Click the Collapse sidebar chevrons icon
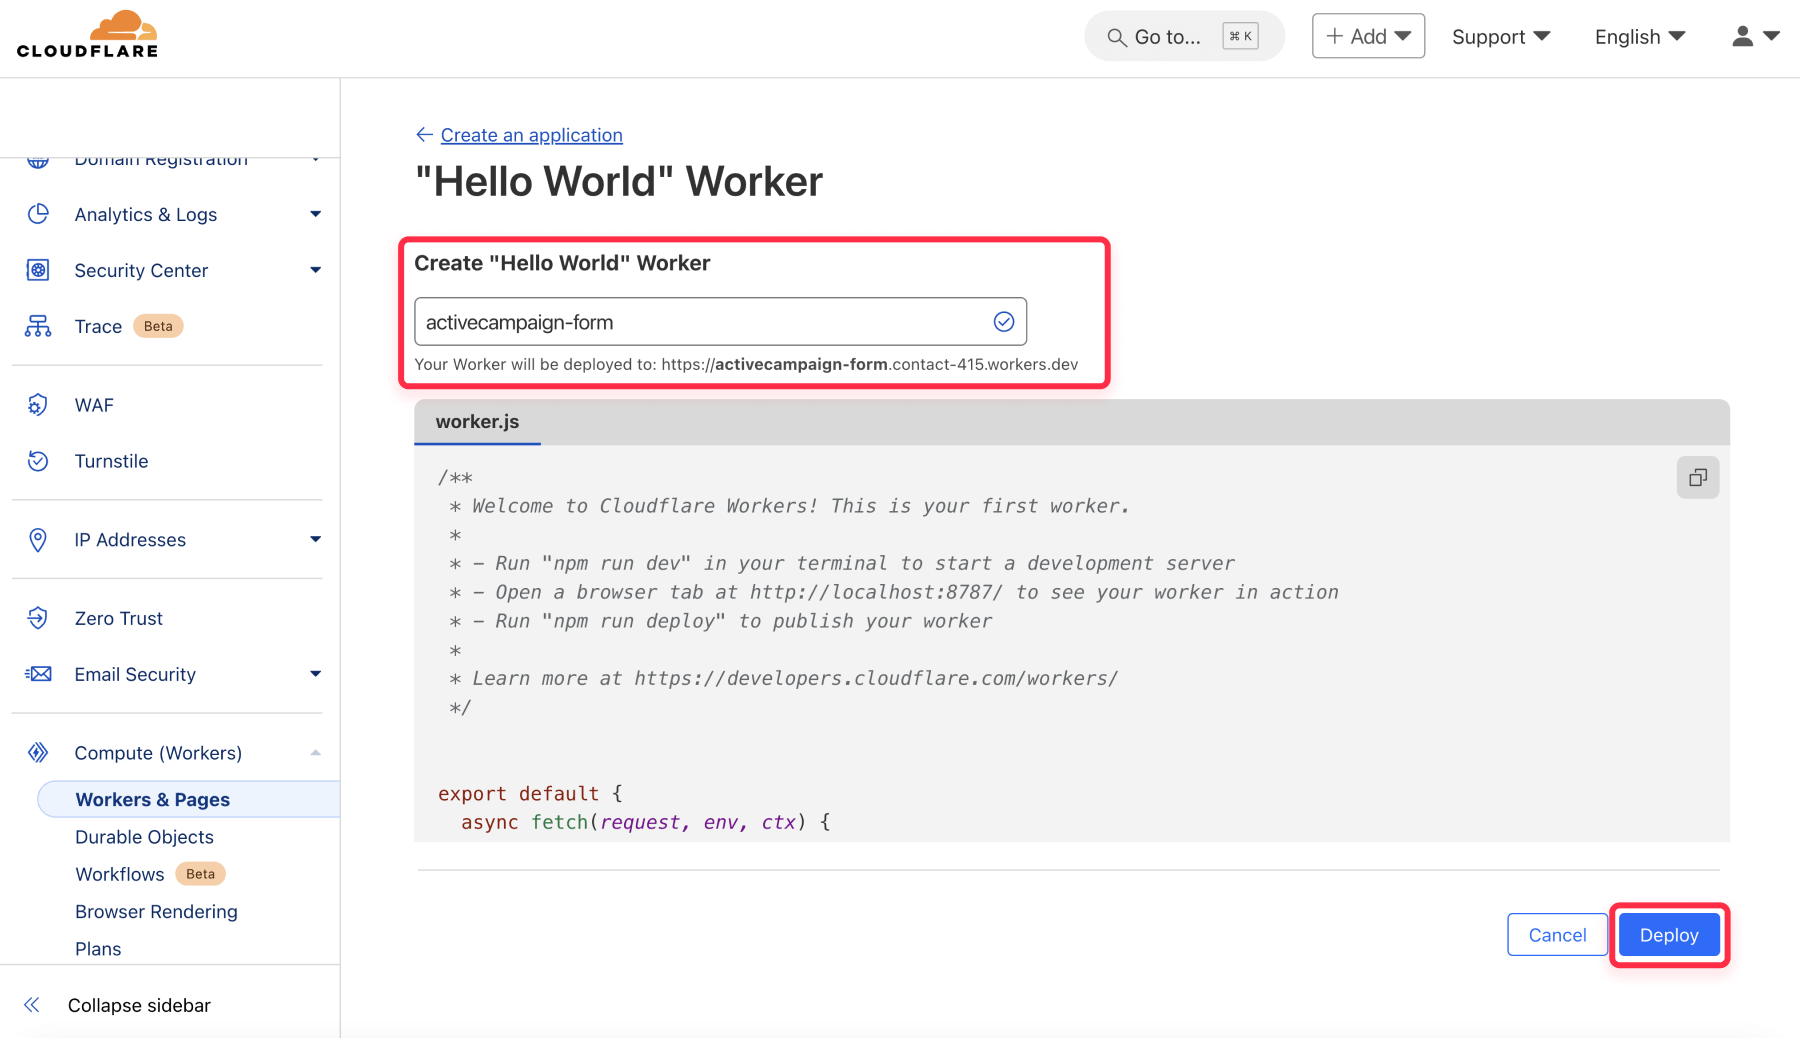Screen dimensions: 1800x1038 tap(32, 1005)
